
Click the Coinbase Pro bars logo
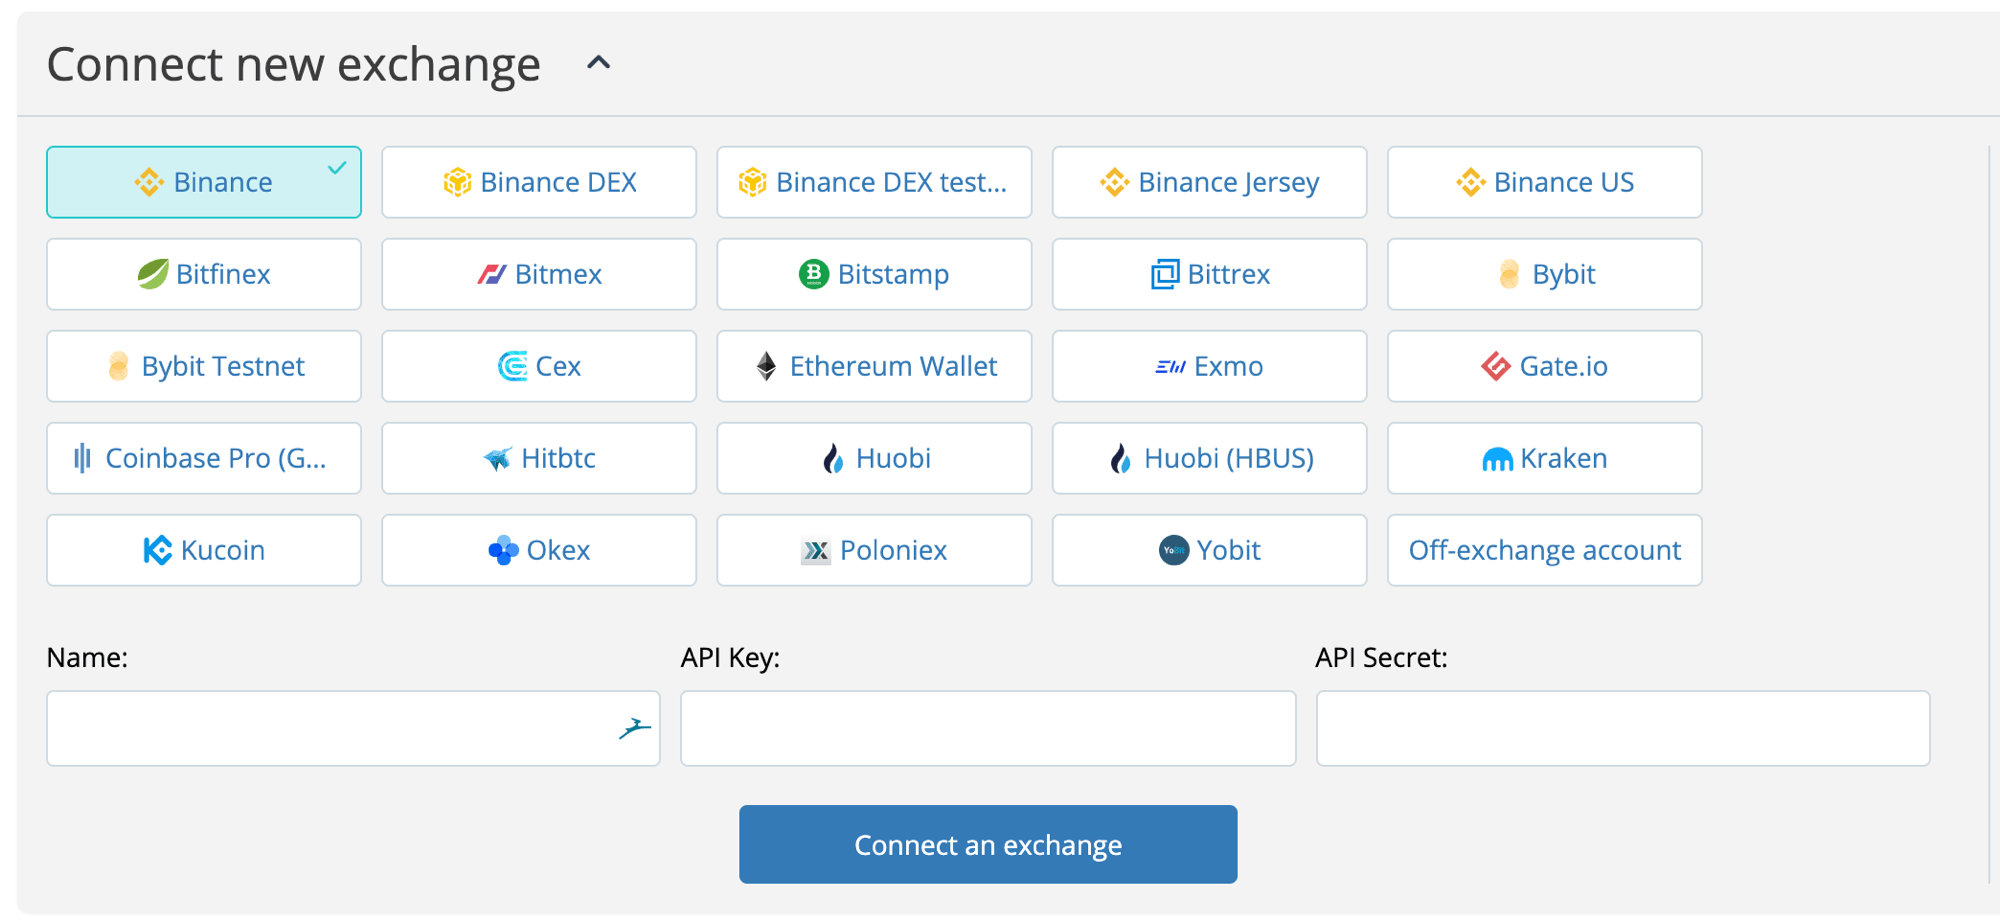click(82, 458)
